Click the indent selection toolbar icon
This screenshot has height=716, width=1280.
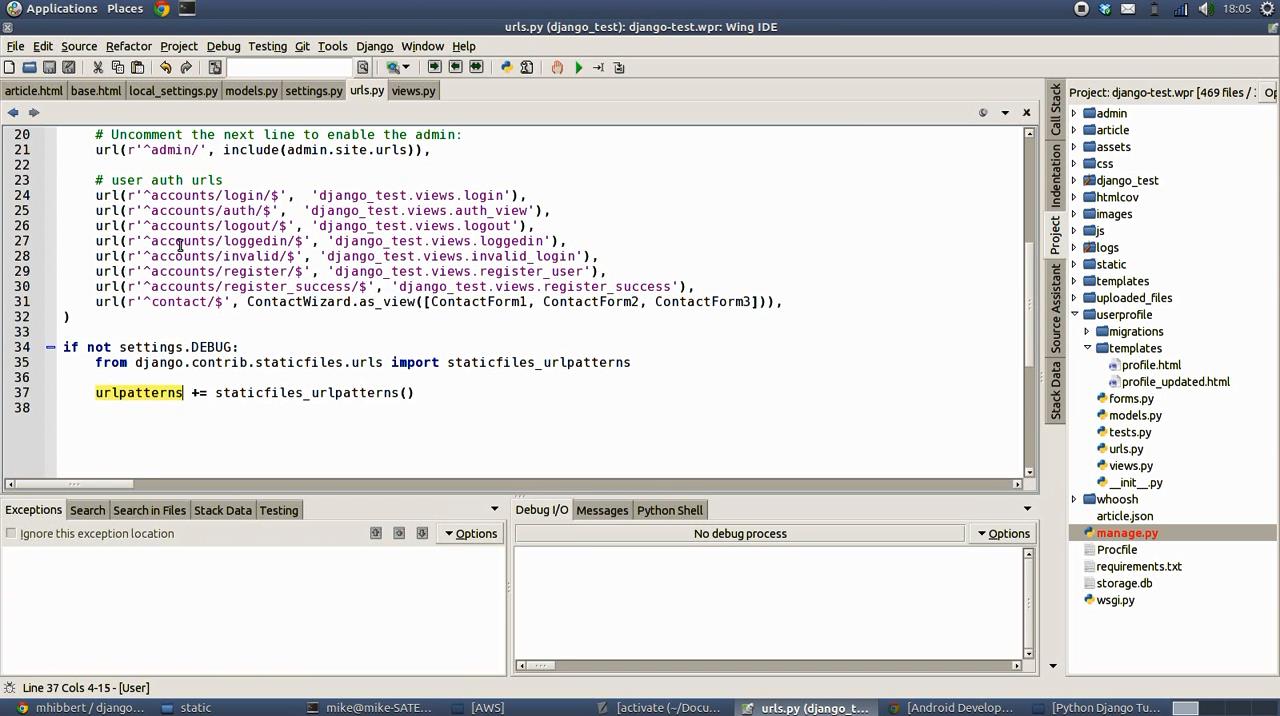(x=434, y=67)
